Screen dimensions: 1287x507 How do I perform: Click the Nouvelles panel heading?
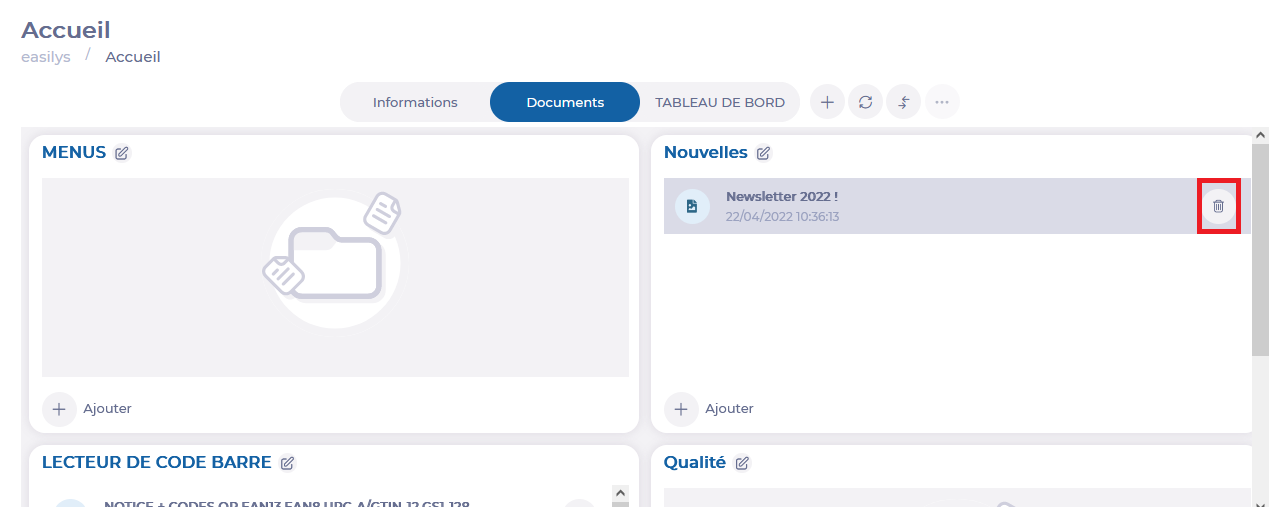tap(706, 153)
